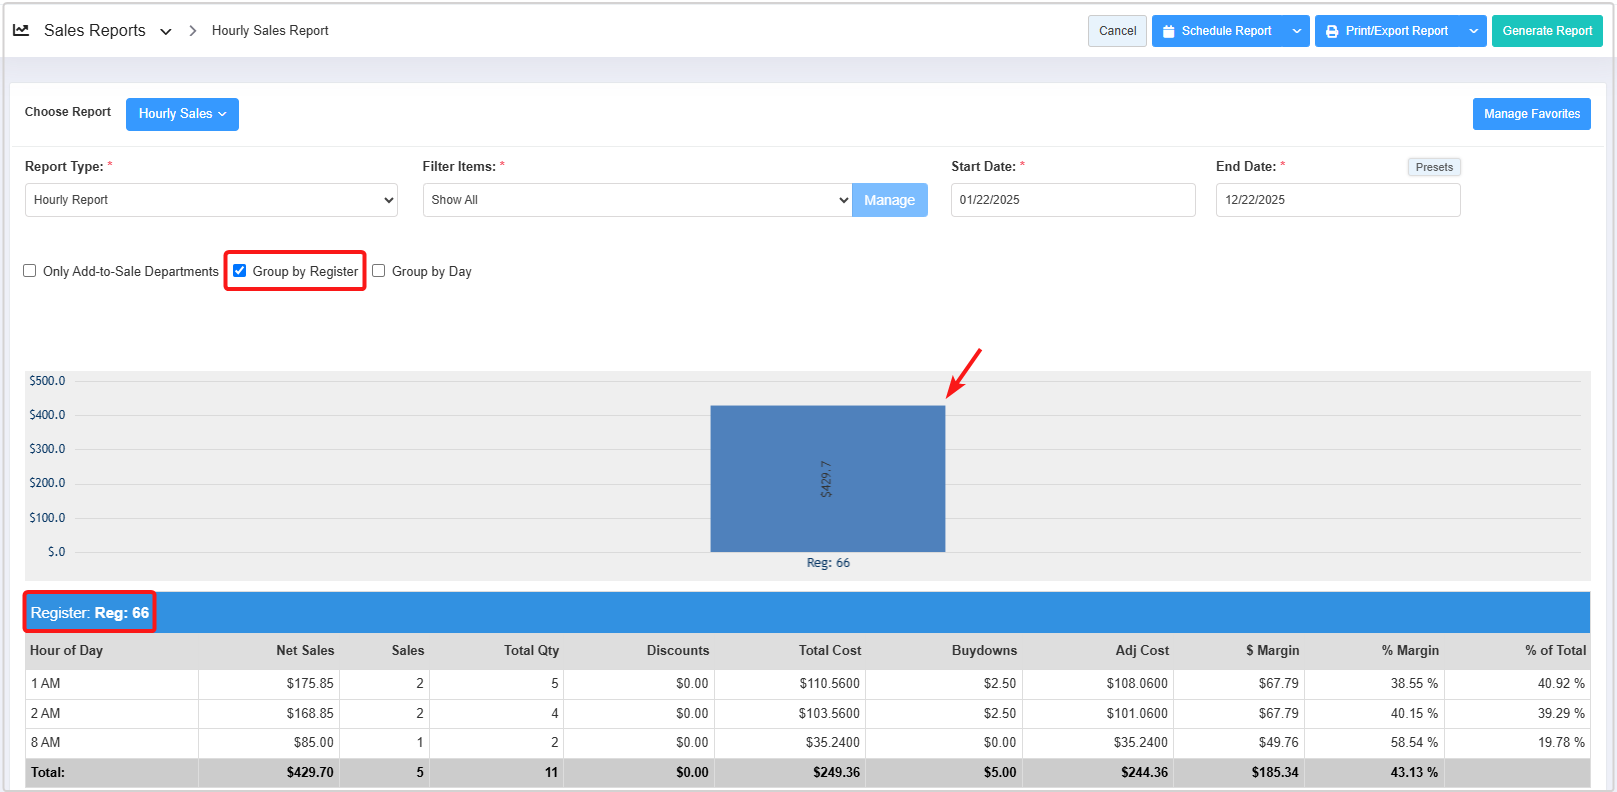This screenshot has height=792, width=1617.
Task: Click the Sales Reports chart icon
Action: click(21, 30)
